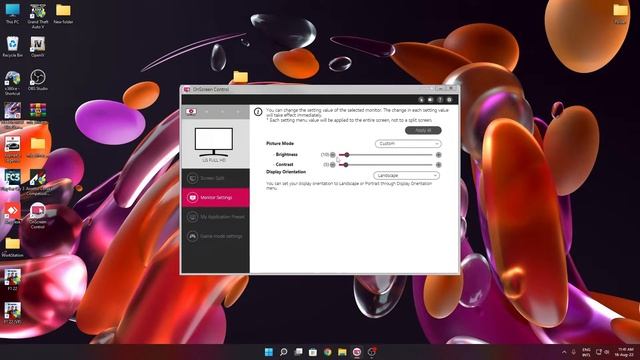Open This PC desktop icon
Image resolution: width=640 pixels, height=360 pixels.
pyautogui.click(x=12, y=14)
